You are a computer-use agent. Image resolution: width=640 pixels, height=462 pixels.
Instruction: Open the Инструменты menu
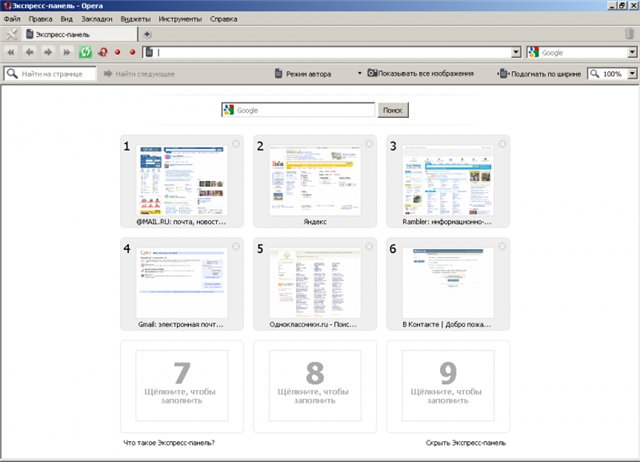pos(180,19)
